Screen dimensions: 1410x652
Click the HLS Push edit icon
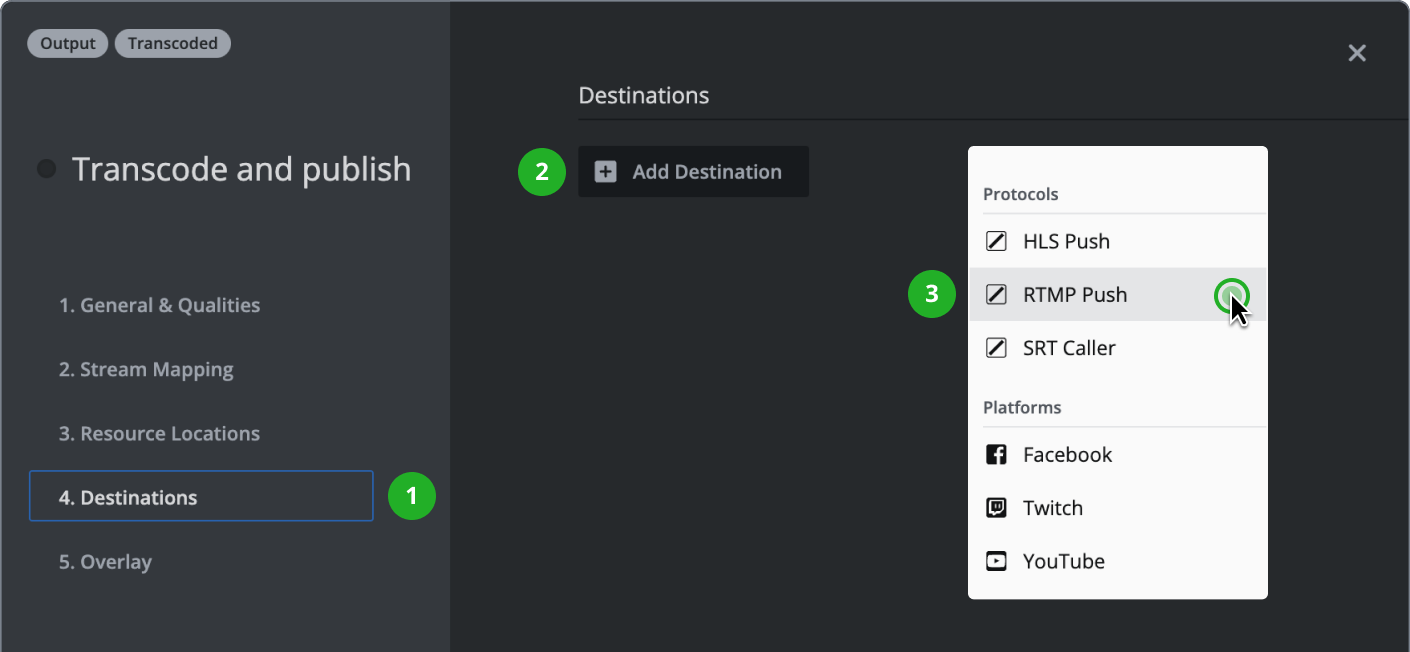(996, 241)
